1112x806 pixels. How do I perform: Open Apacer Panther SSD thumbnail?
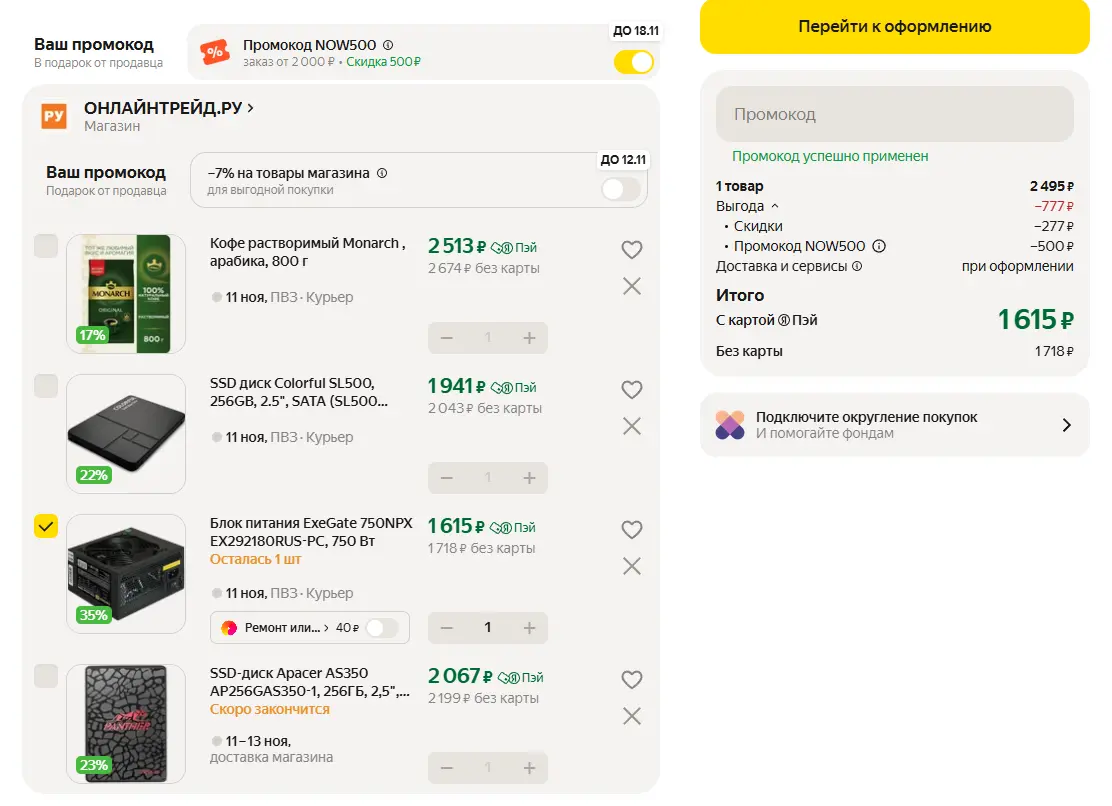[126, 724]
